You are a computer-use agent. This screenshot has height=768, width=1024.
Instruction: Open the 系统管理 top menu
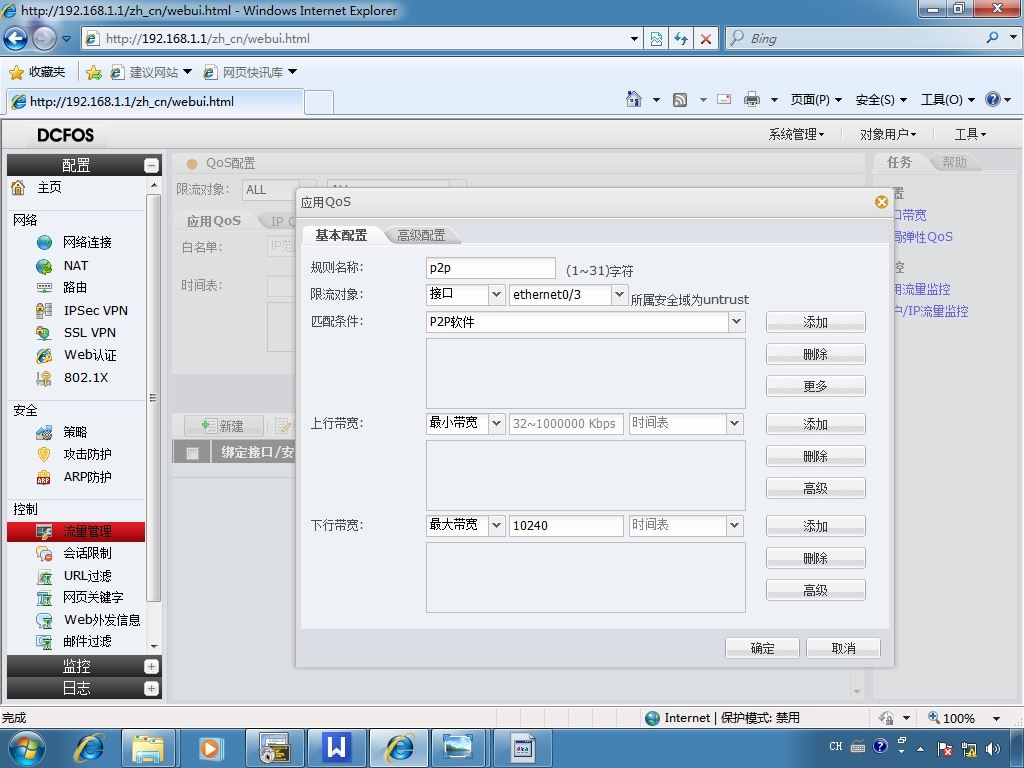(x=796, y=135)
